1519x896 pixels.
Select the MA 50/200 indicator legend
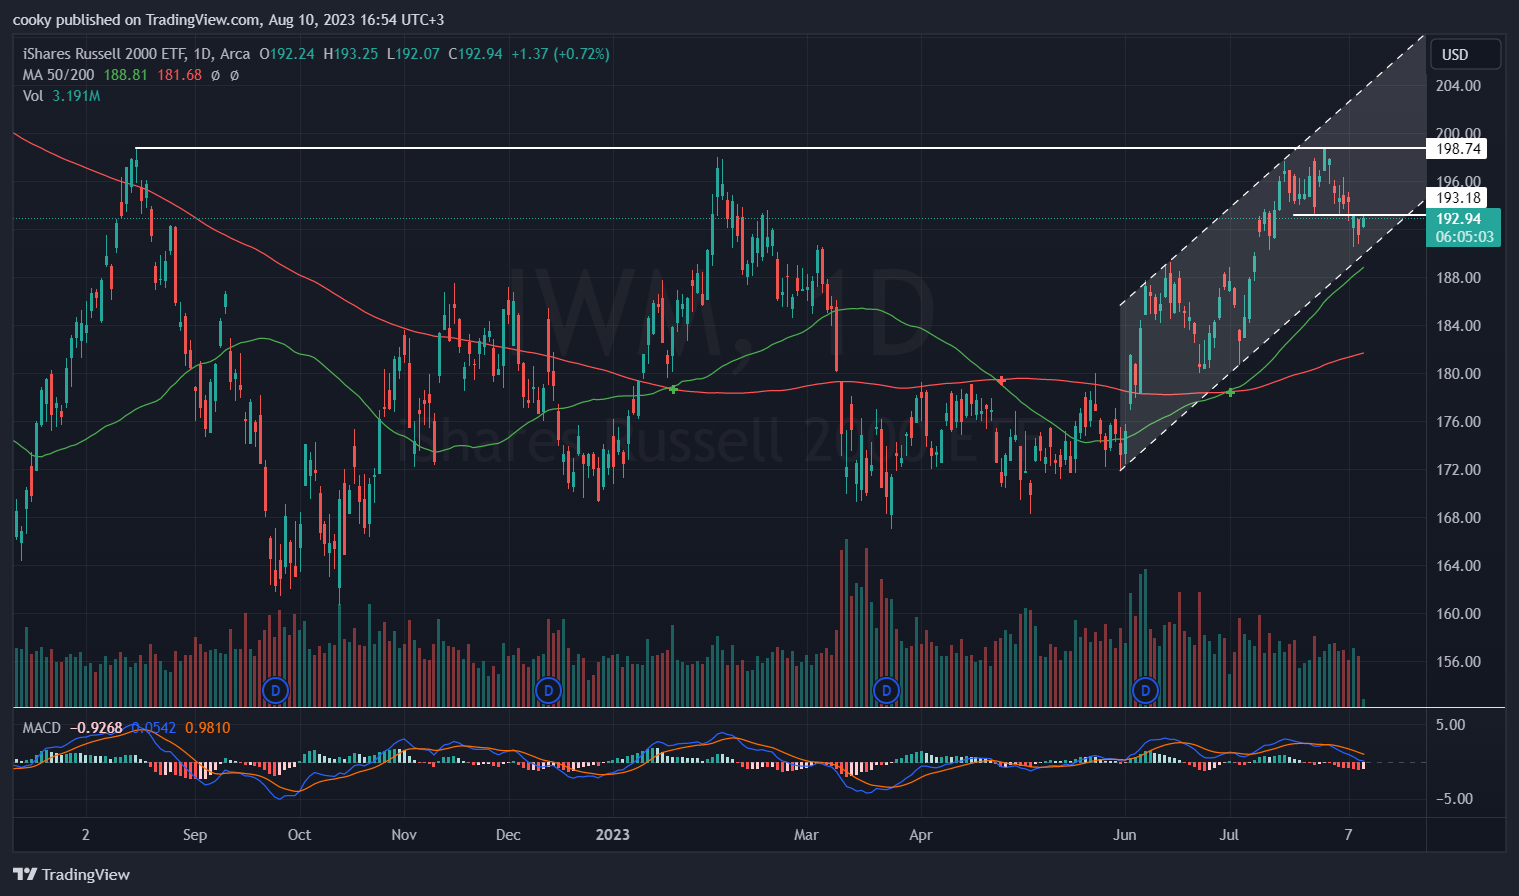point(59,75)
